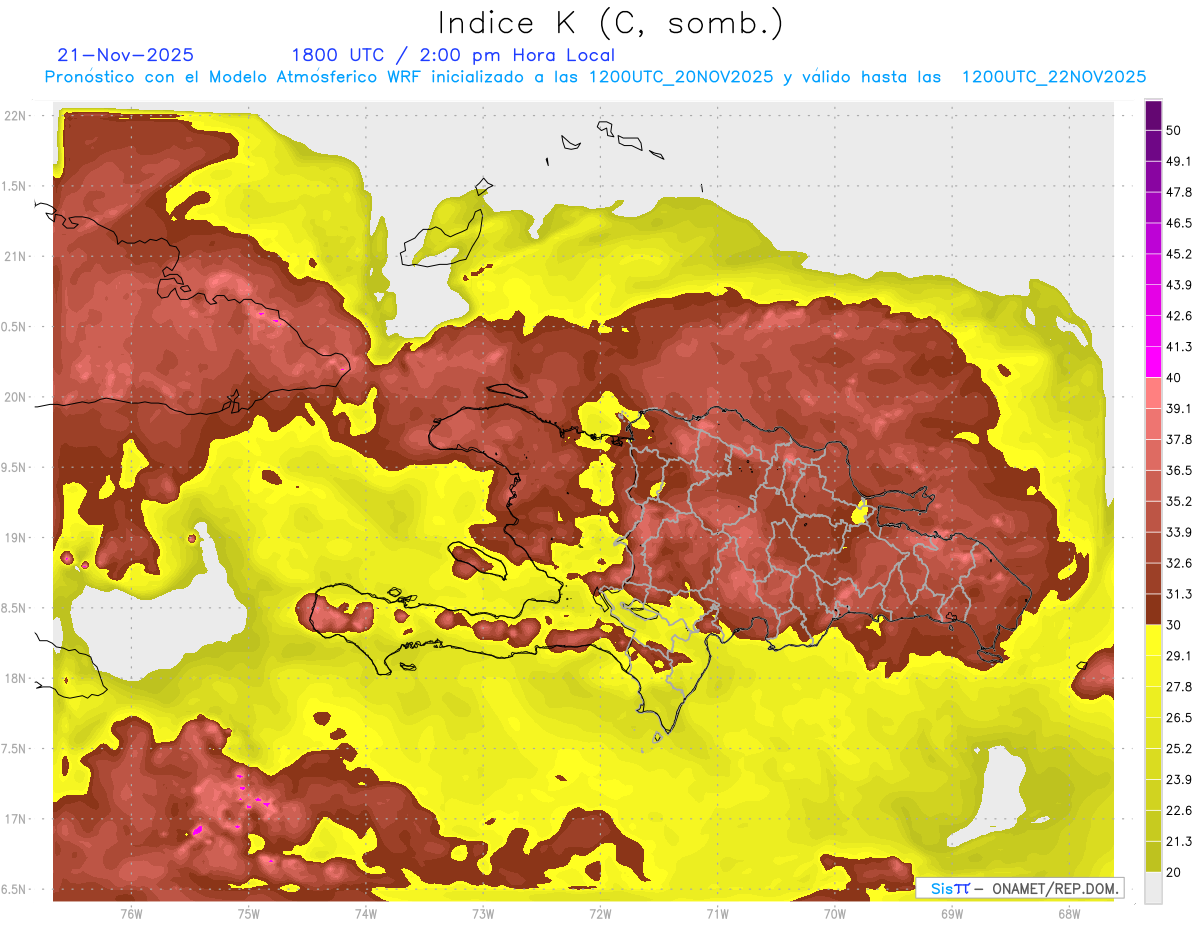Click the colorbar value "35.2"
1200x927 pixels.
click(x=1179, y=501)
